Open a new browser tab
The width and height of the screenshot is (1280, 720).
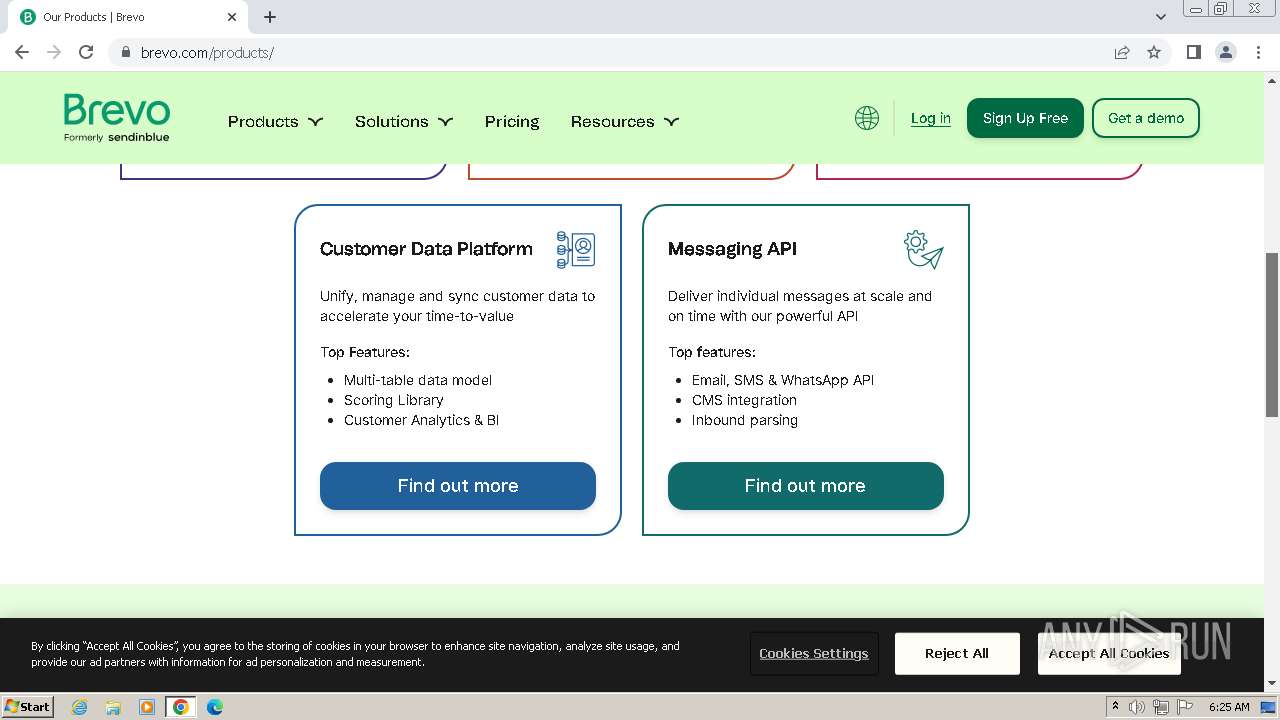(270, 17)
